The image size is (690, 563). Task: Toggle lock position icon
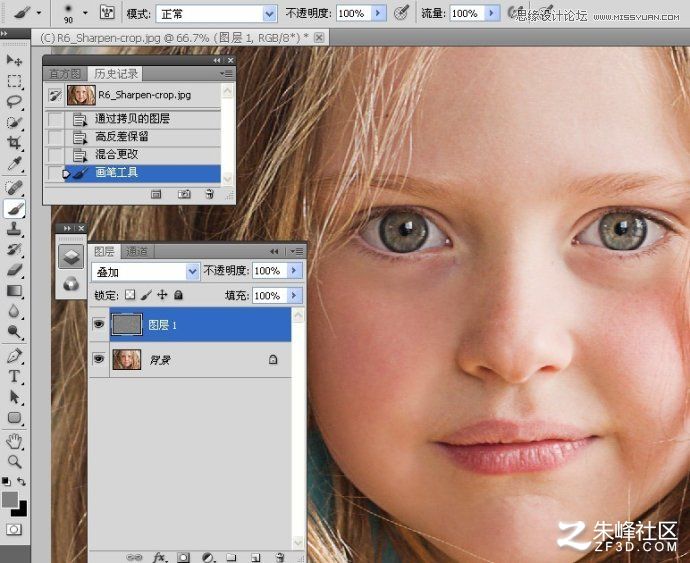(162, 294)
